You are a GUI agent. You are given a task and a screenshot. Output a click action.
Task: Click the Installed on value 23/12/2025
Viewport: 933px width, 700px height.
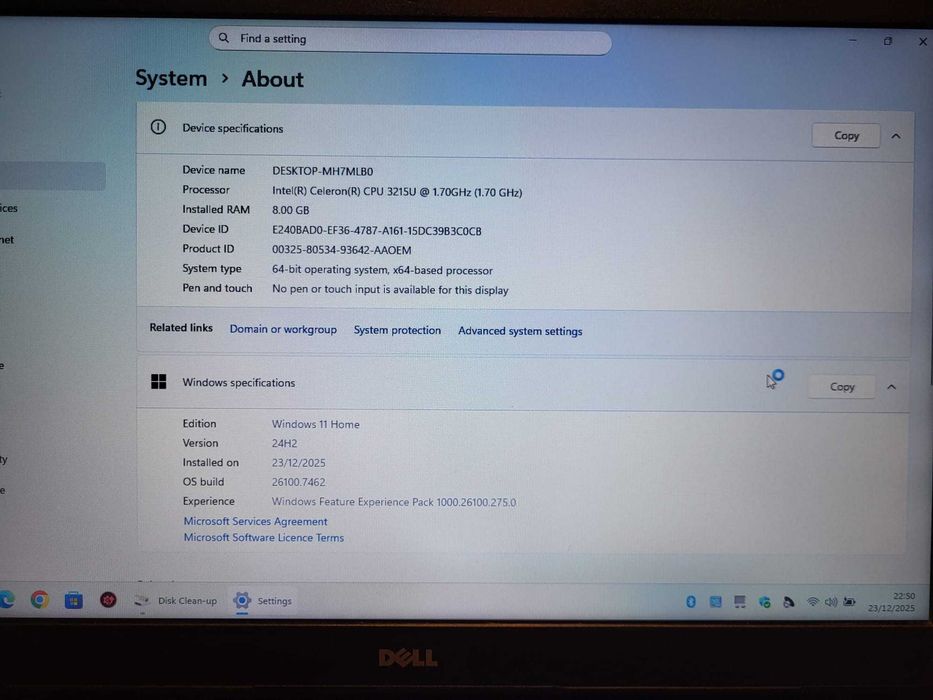[x=299, y=462]
